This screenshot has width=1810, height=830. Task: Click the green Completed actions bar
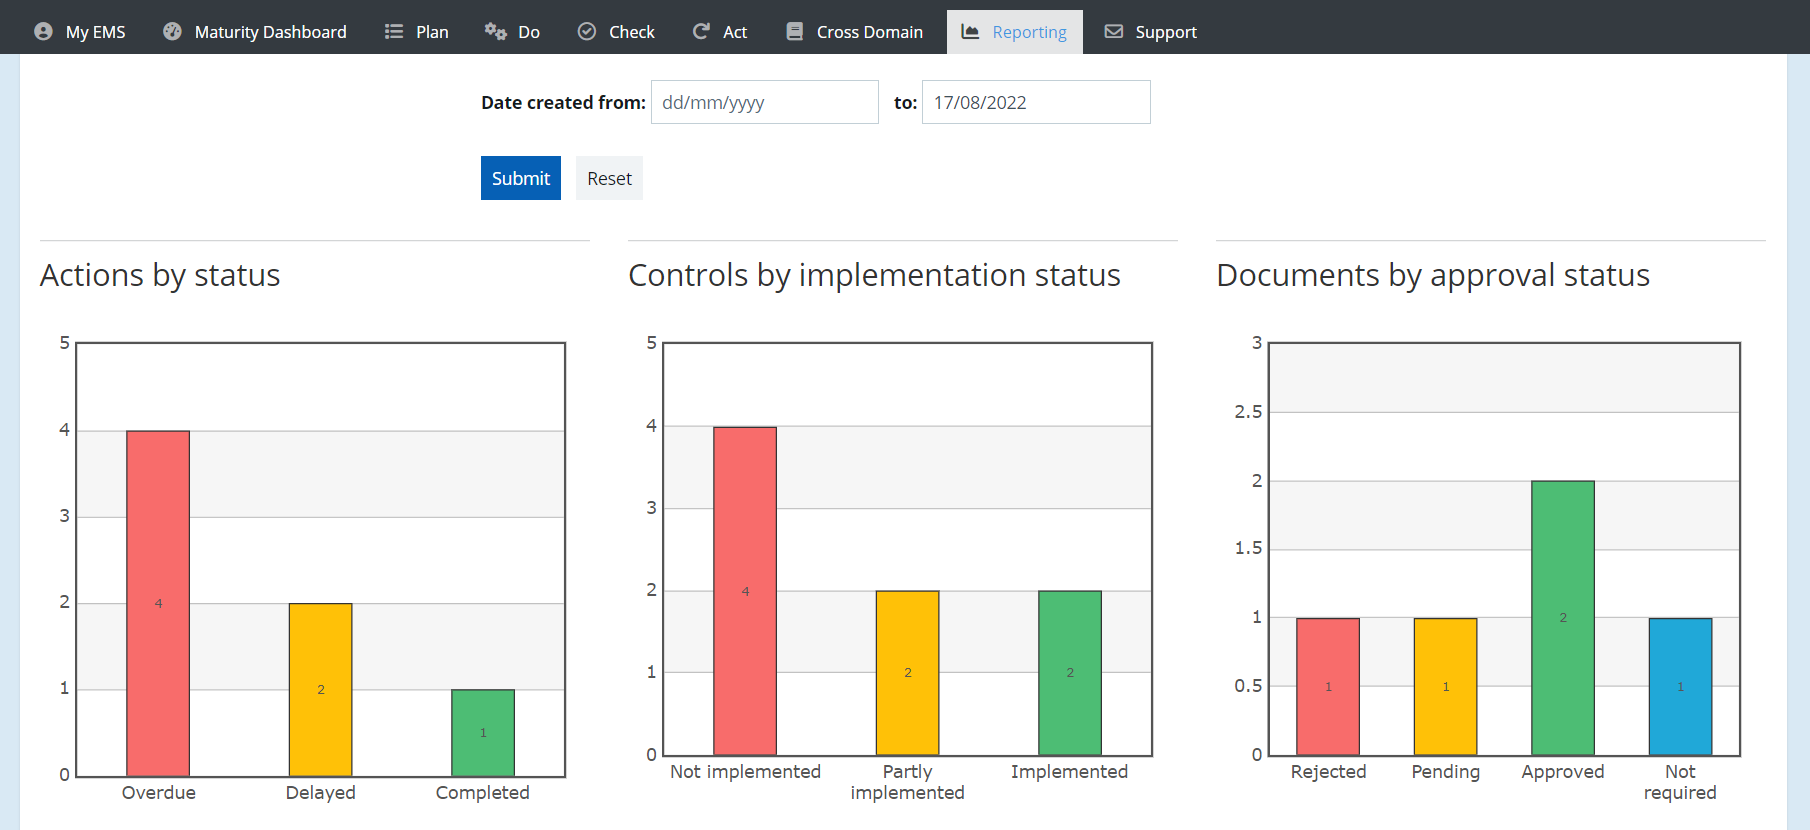point(483,732)
